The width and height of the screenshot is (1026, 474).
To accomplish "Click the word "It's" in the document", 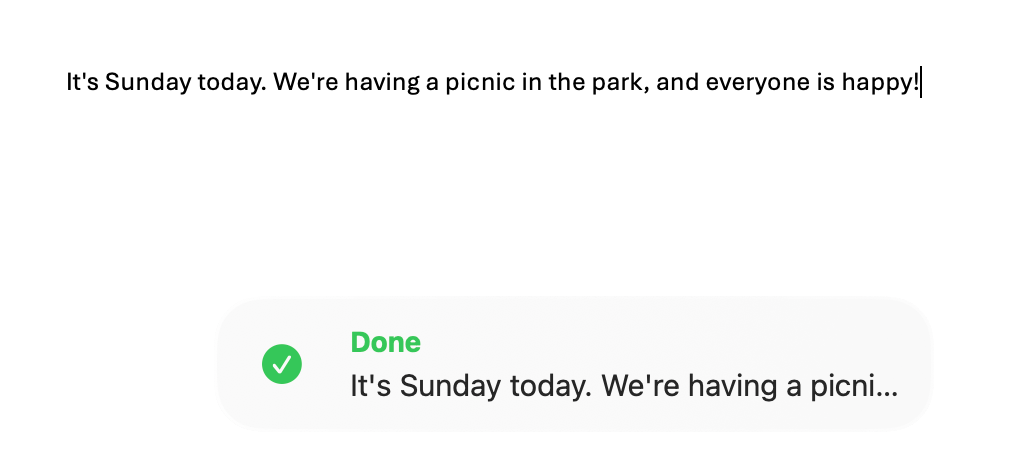I will point(82,82).
